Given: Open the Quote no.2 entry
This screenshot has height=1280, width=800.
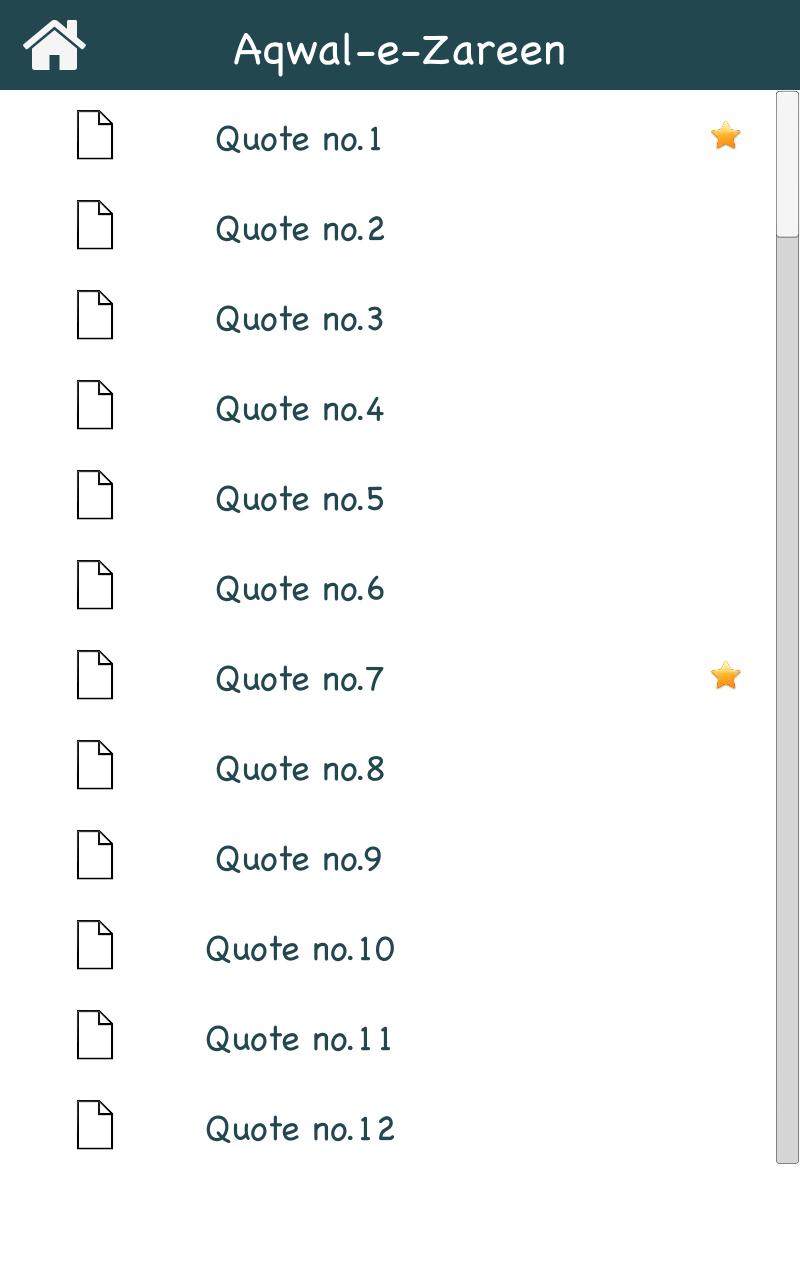Looking at the screenshot, I should 300,229.
